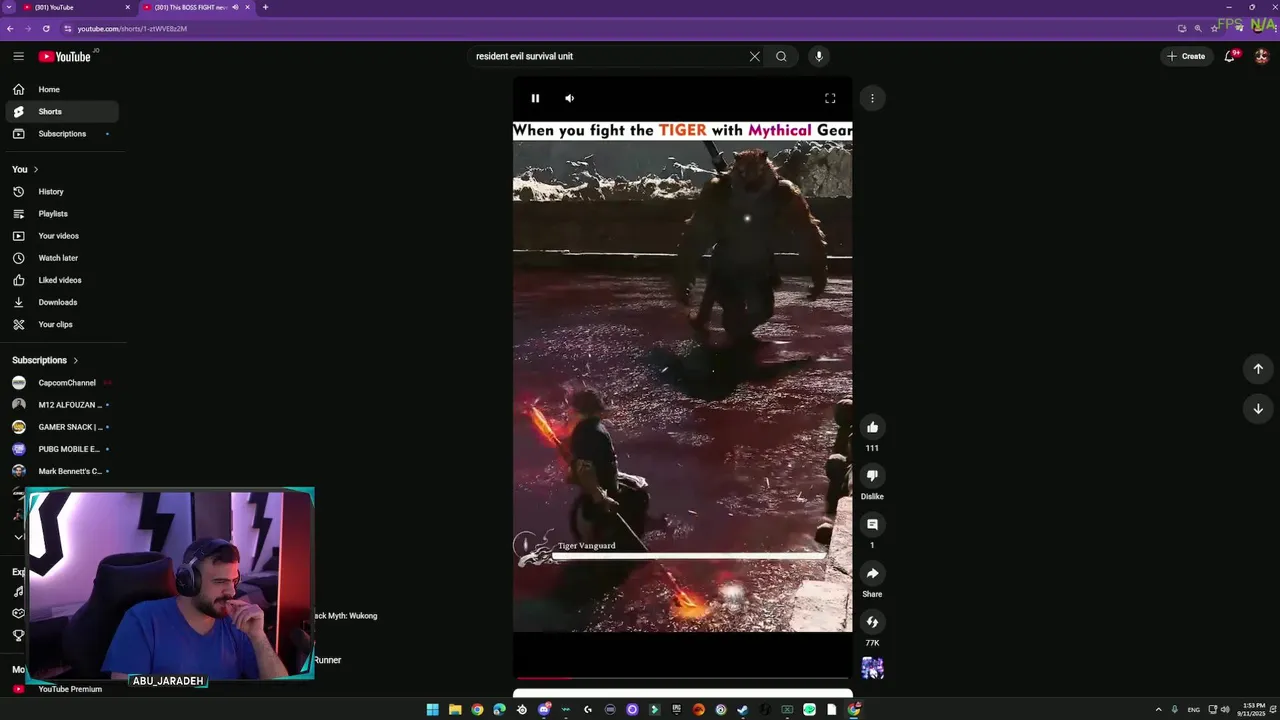Search with your voice microphone
The width and height of the screenshot is (1280, 720).
818,56
